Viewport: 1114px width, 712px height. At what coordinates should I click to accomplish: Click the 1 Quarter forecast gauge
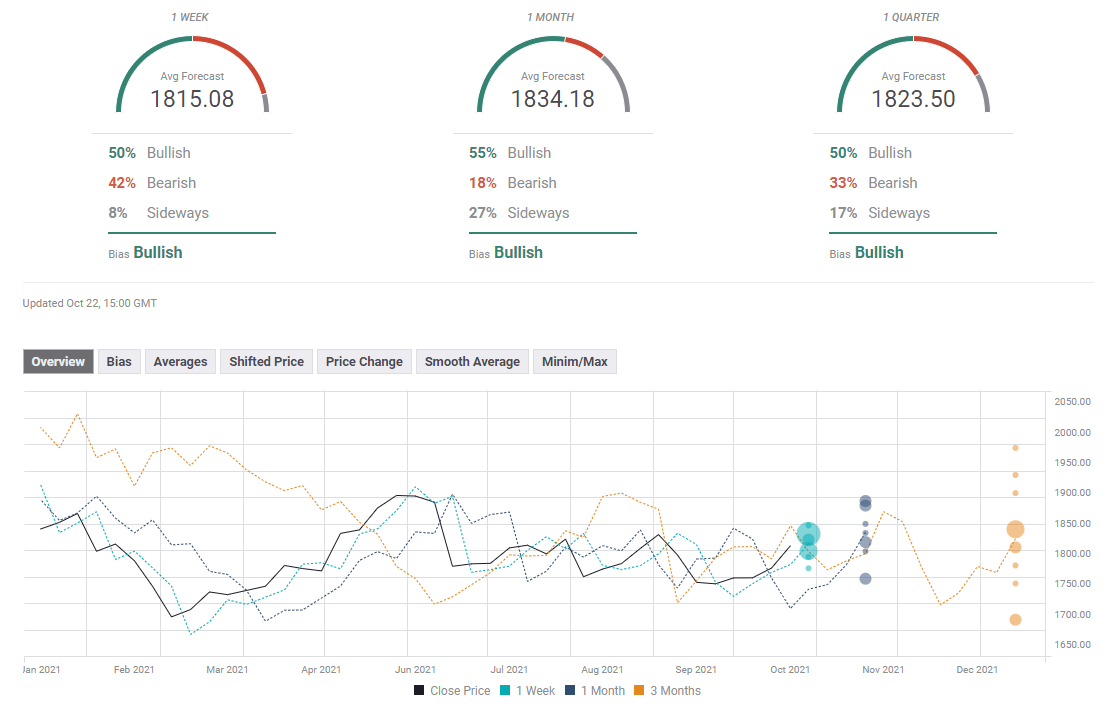[x=912, y=75]
